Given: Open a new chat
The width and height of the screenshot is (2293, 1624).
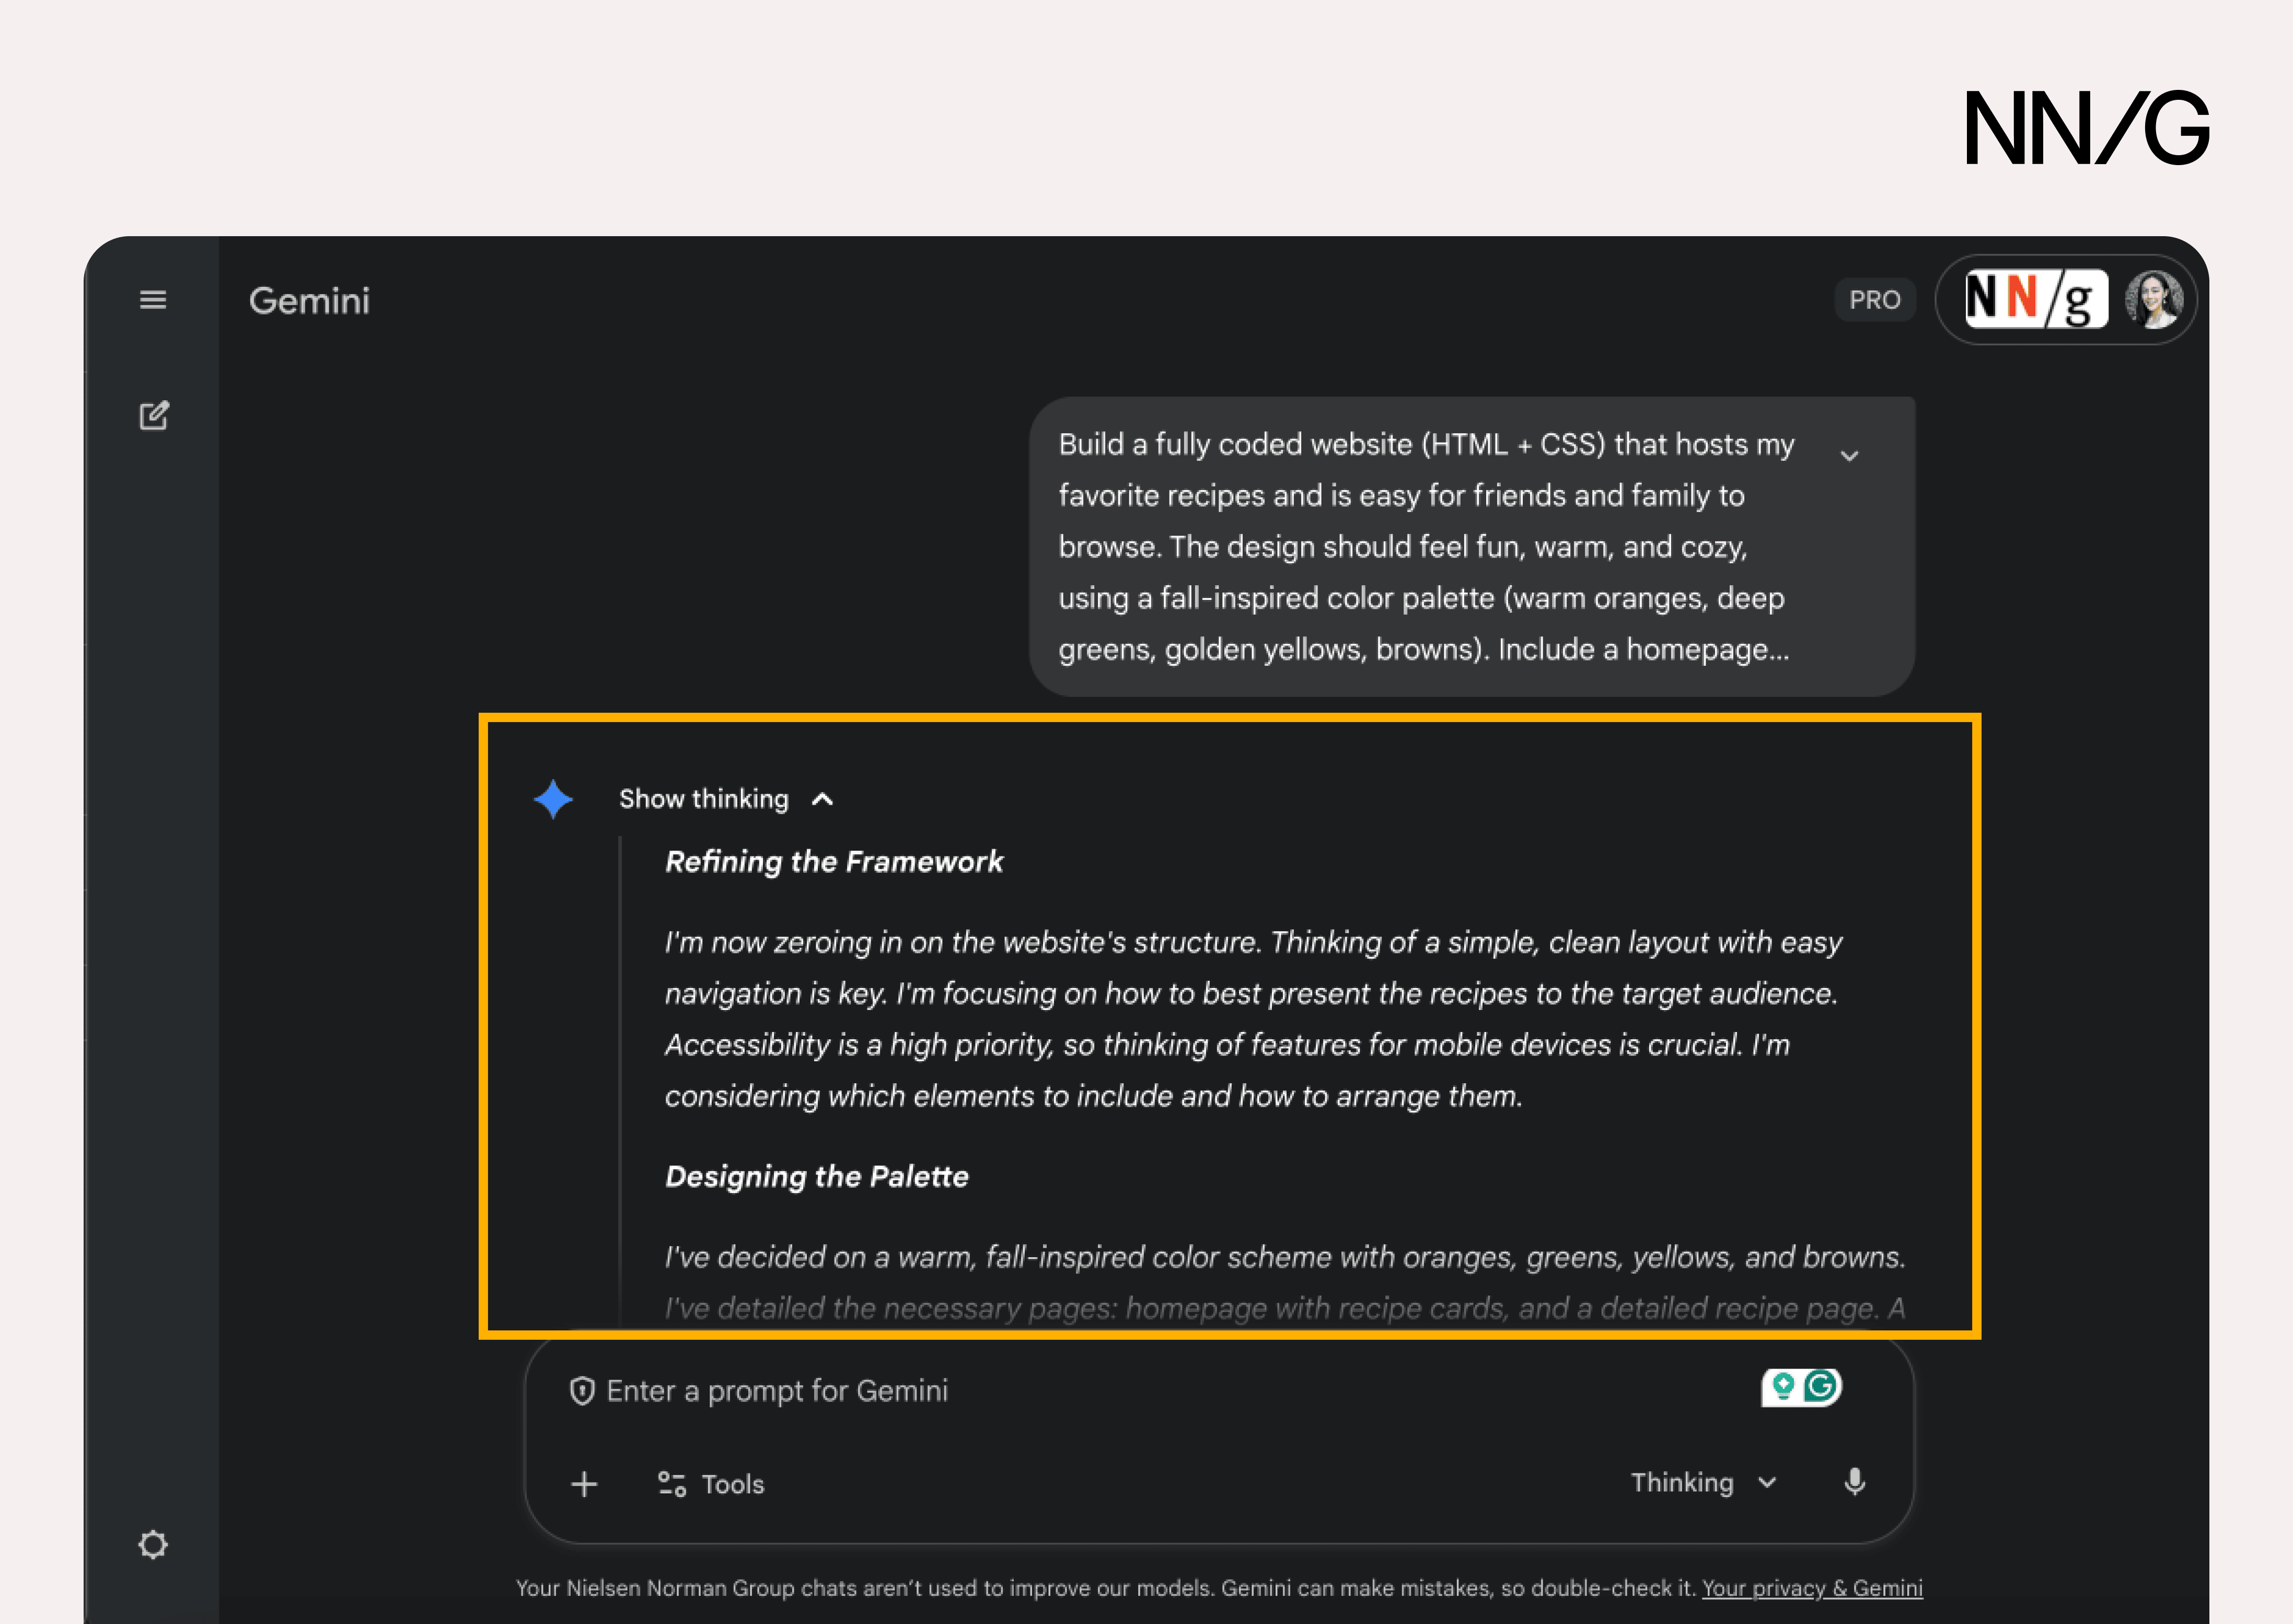Looking at the screenshot, I should [x=154, y=416].
